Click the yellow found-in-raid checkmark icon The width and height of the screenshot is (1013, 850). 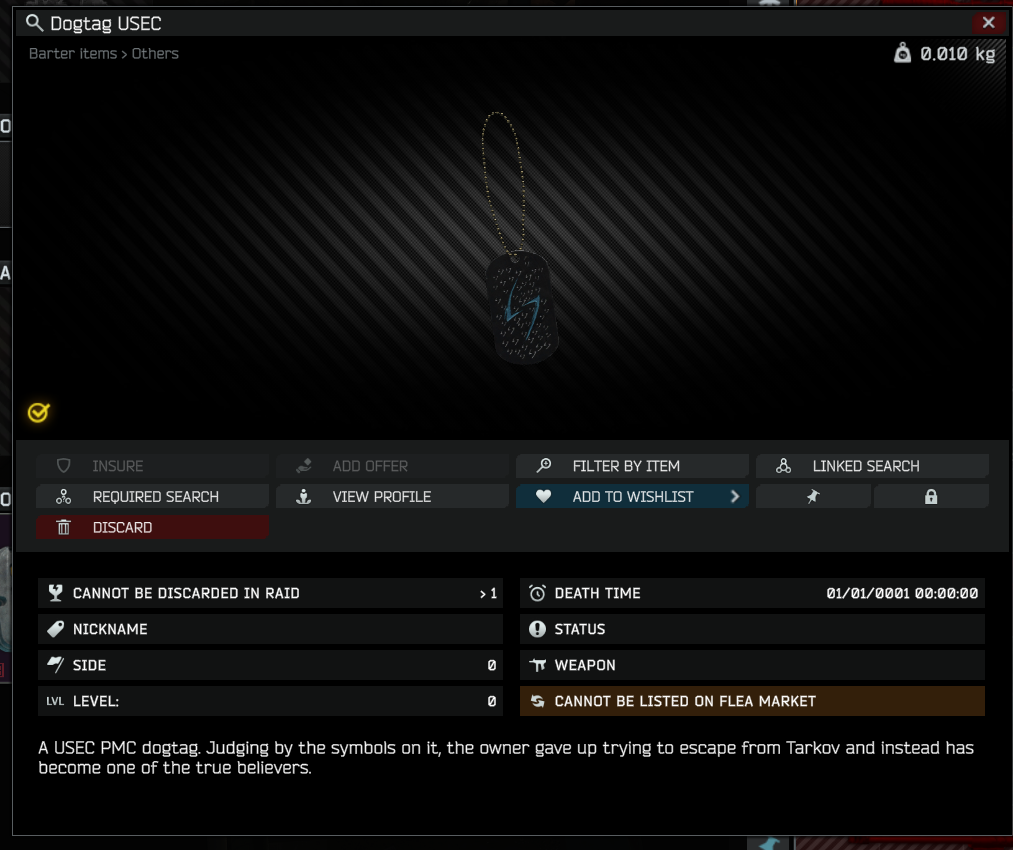click(x=39, y=412)
